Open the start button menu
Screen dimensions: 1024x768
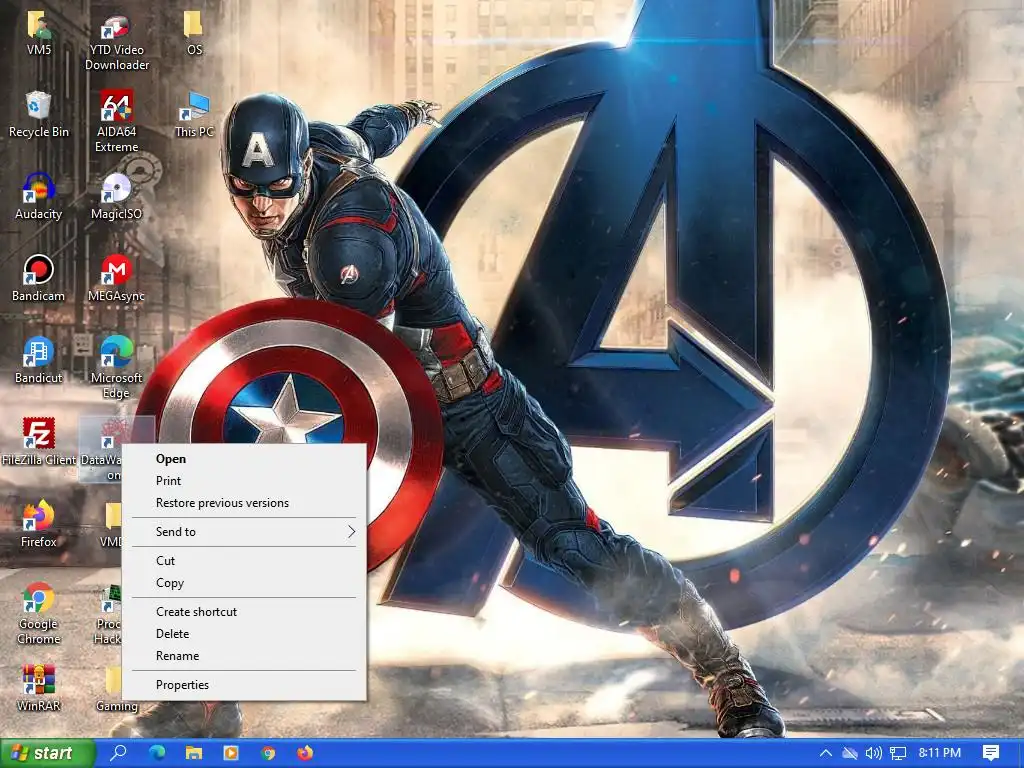click(47, 753)
